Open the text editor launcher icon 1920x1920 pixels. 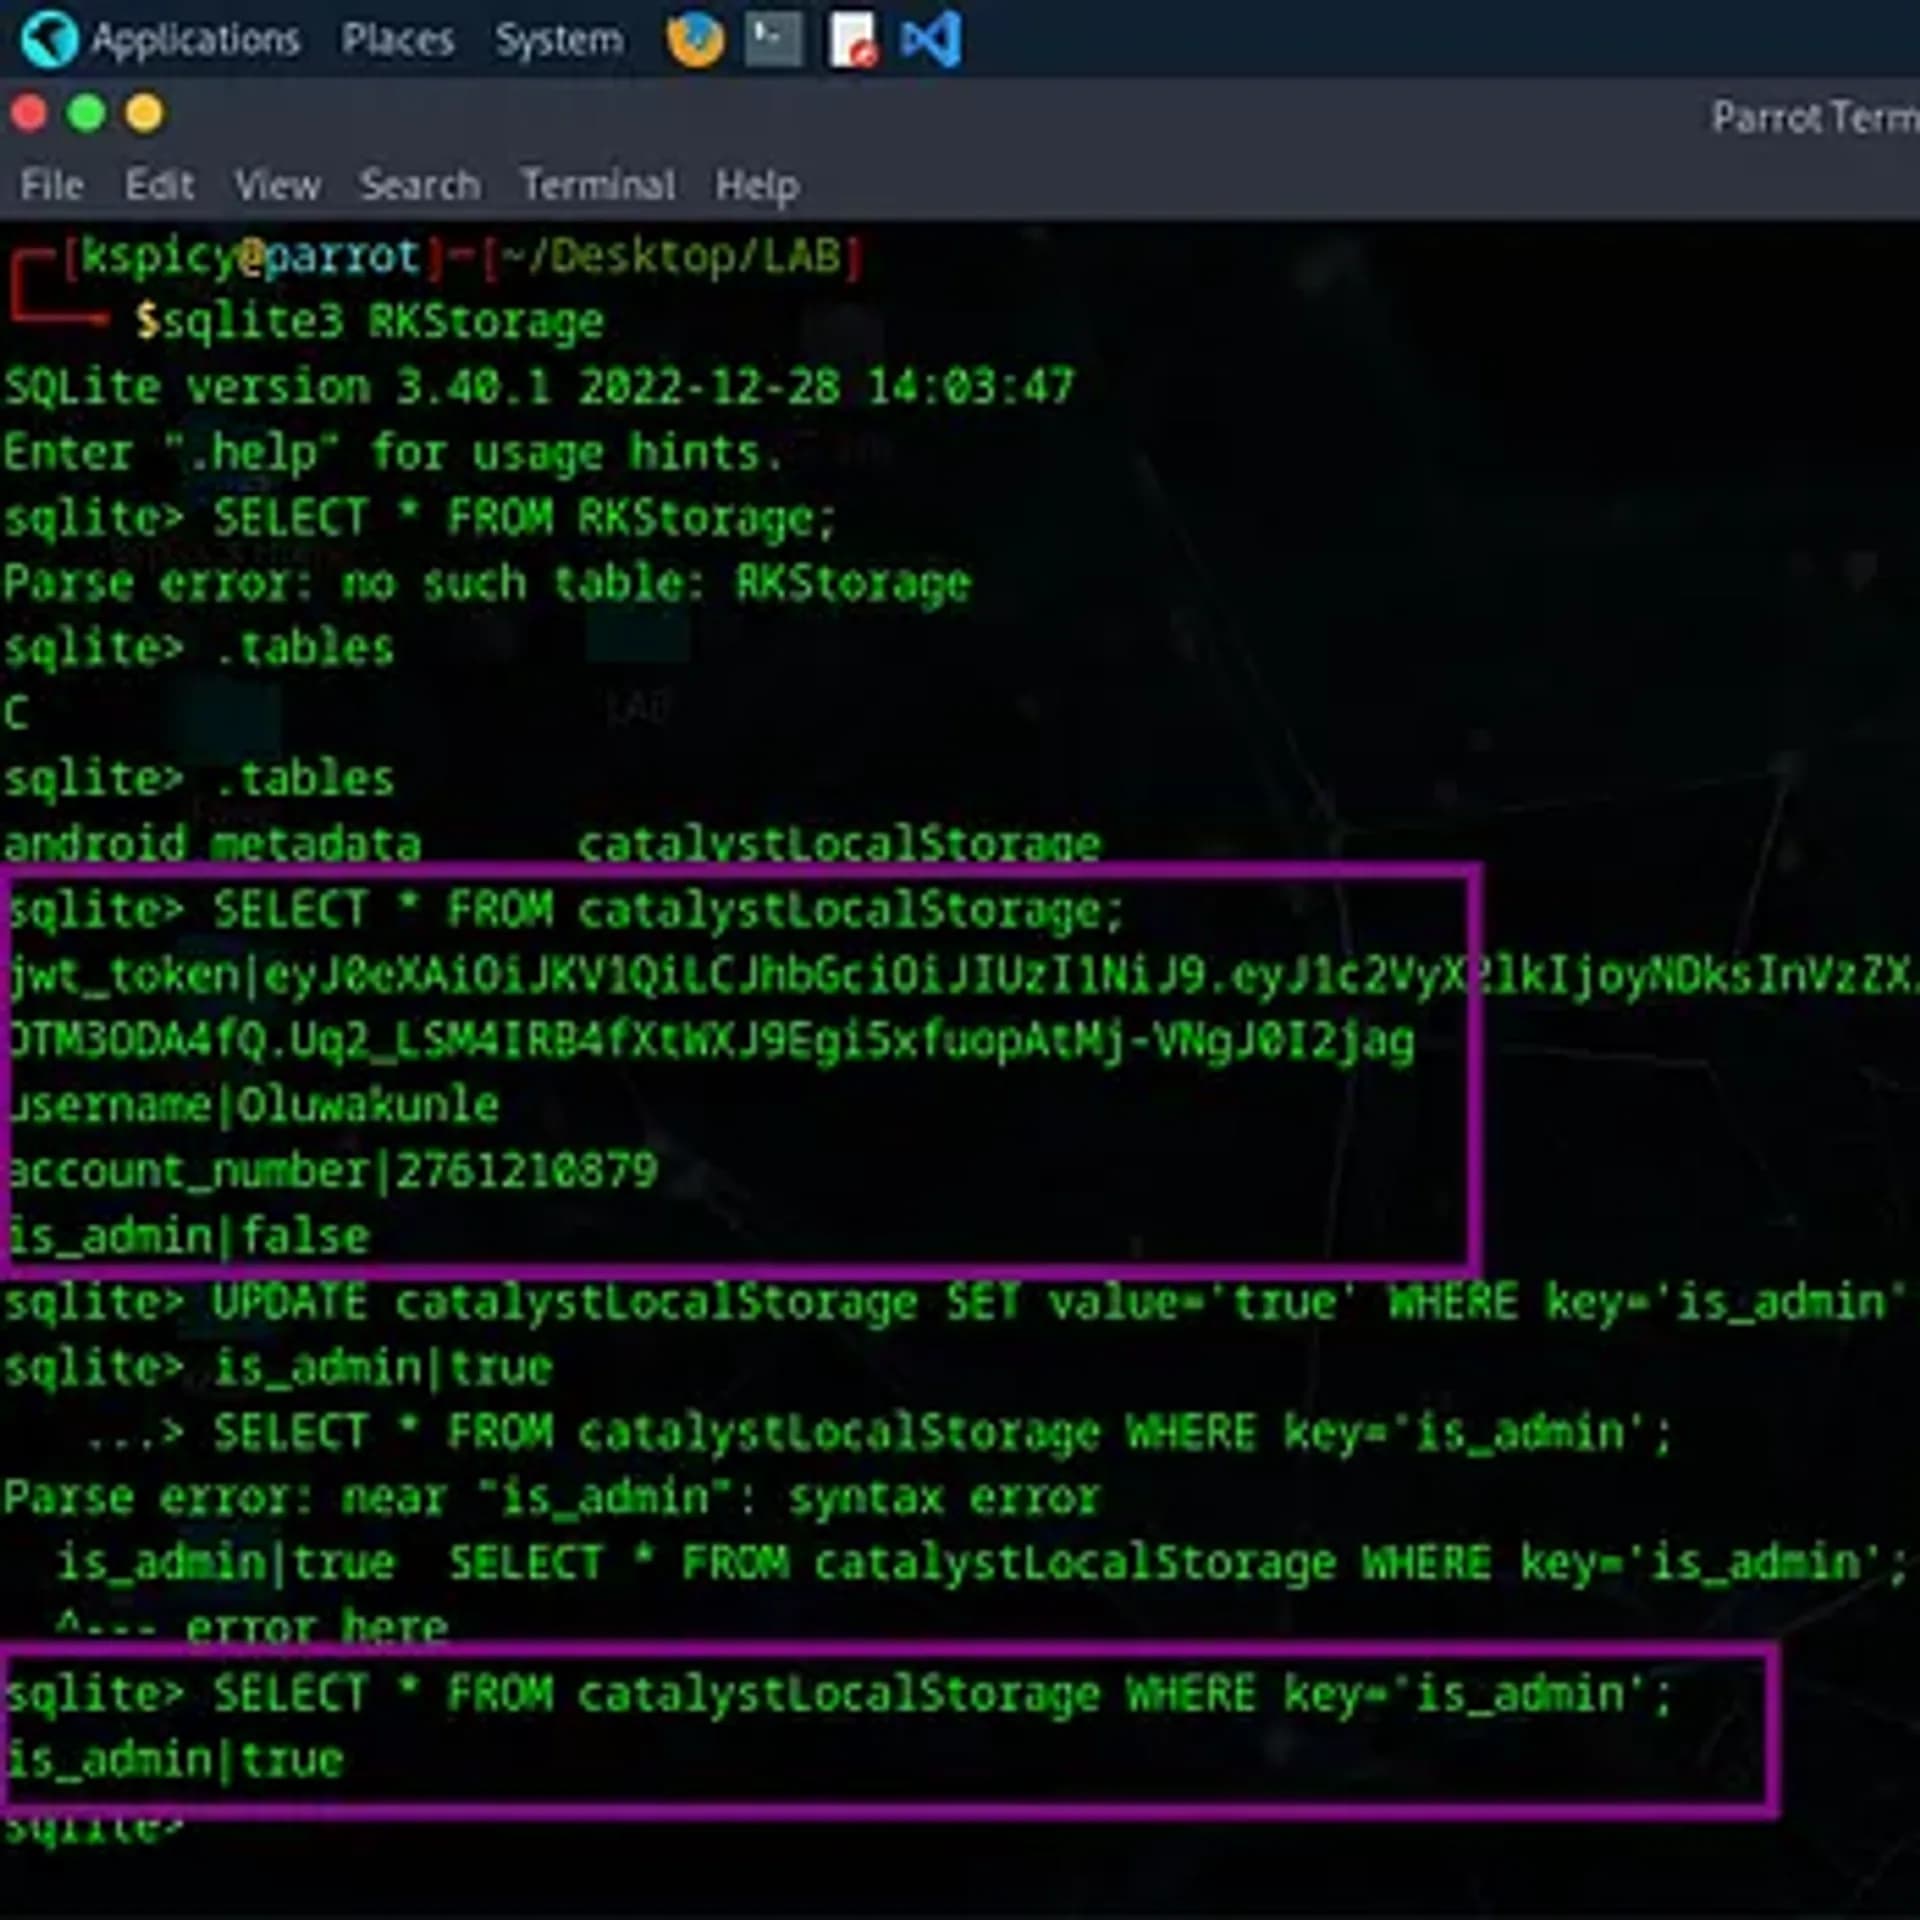point(852,40)
